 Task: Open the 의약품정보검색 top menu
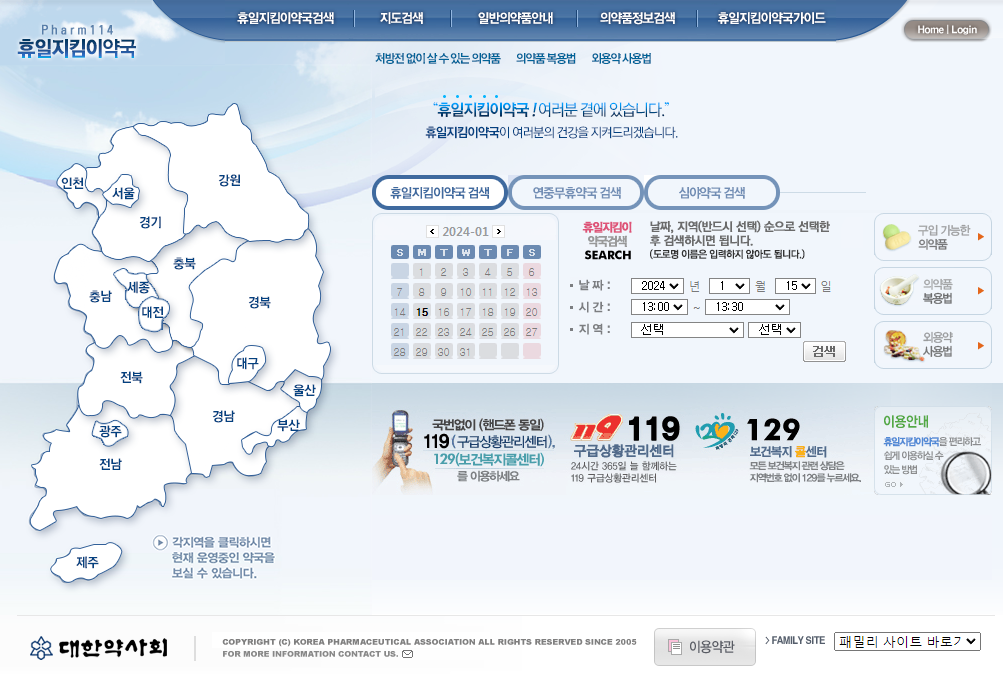tap(637, 18)
